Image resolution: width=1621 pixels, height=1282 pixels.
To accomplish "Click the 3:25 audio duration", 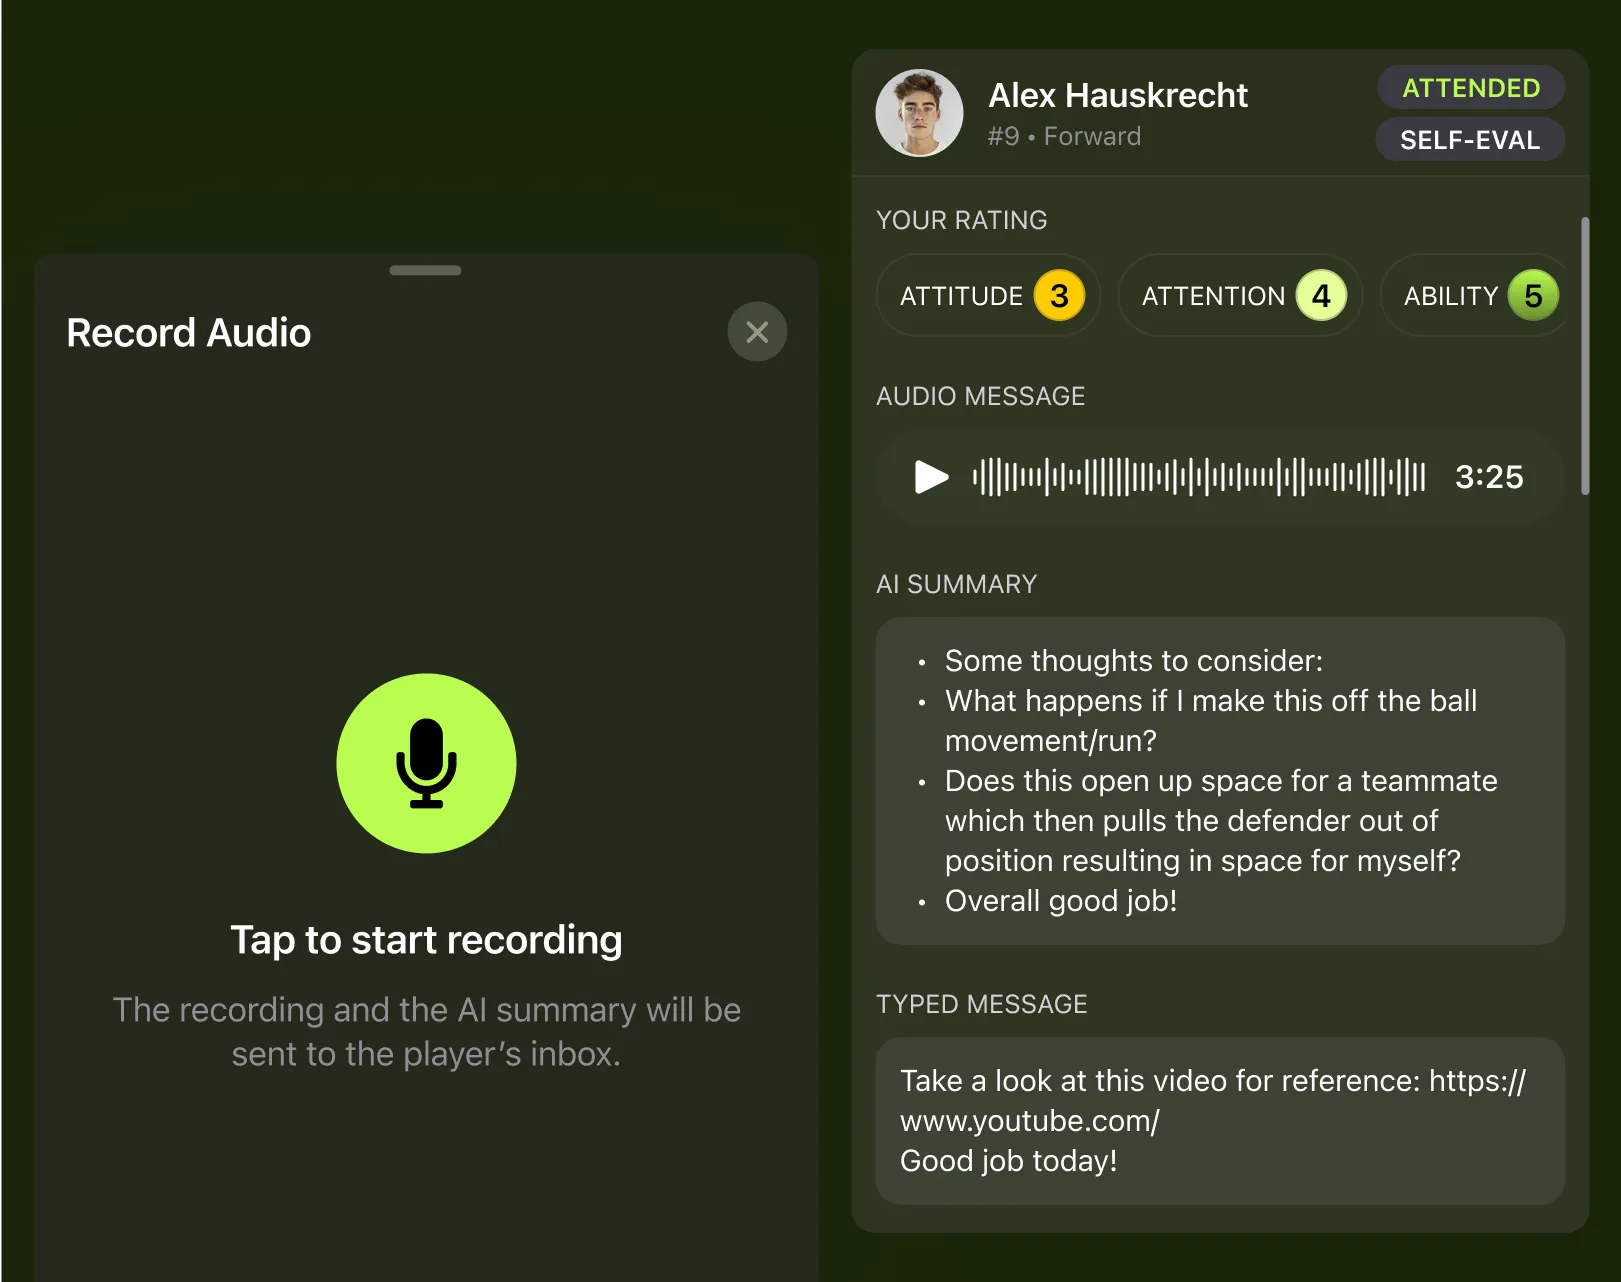I will tap(1489, 477).
